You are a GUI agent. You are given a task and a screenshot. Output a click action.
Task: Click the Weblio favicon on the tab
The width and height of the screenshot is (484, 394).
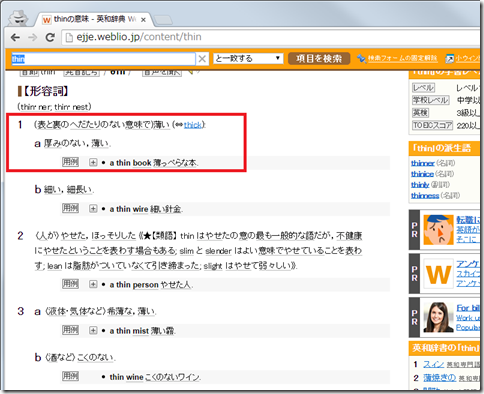47,20
